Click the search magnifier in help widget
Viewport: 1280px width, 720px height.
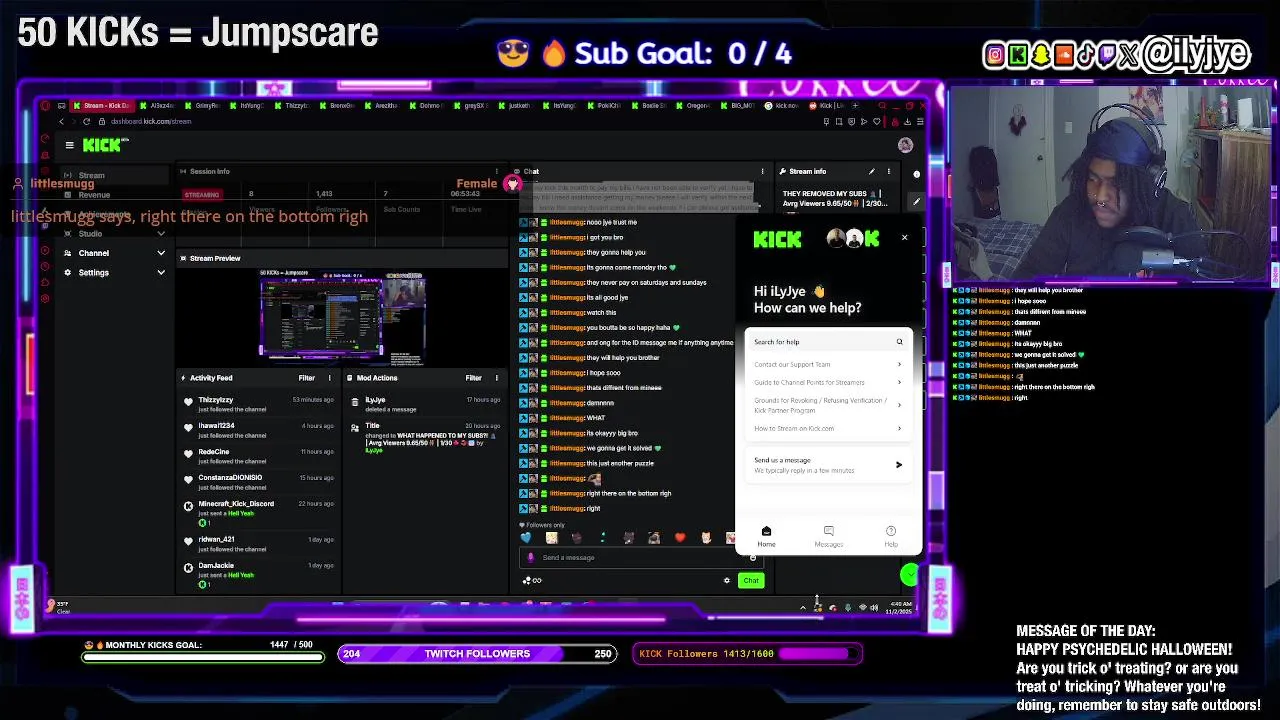[x=899, y=342]
